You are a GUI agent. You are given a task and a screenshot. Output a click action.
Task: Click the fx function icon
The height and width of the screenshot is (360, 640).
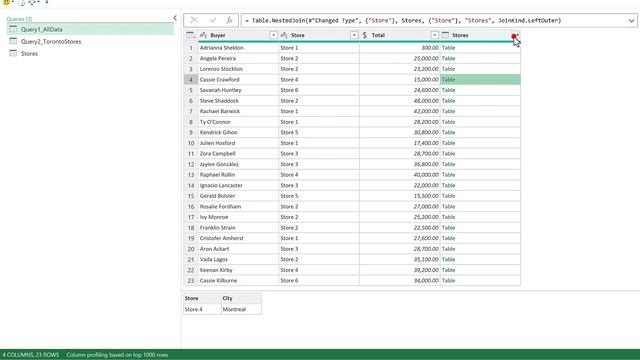point(229,20)
